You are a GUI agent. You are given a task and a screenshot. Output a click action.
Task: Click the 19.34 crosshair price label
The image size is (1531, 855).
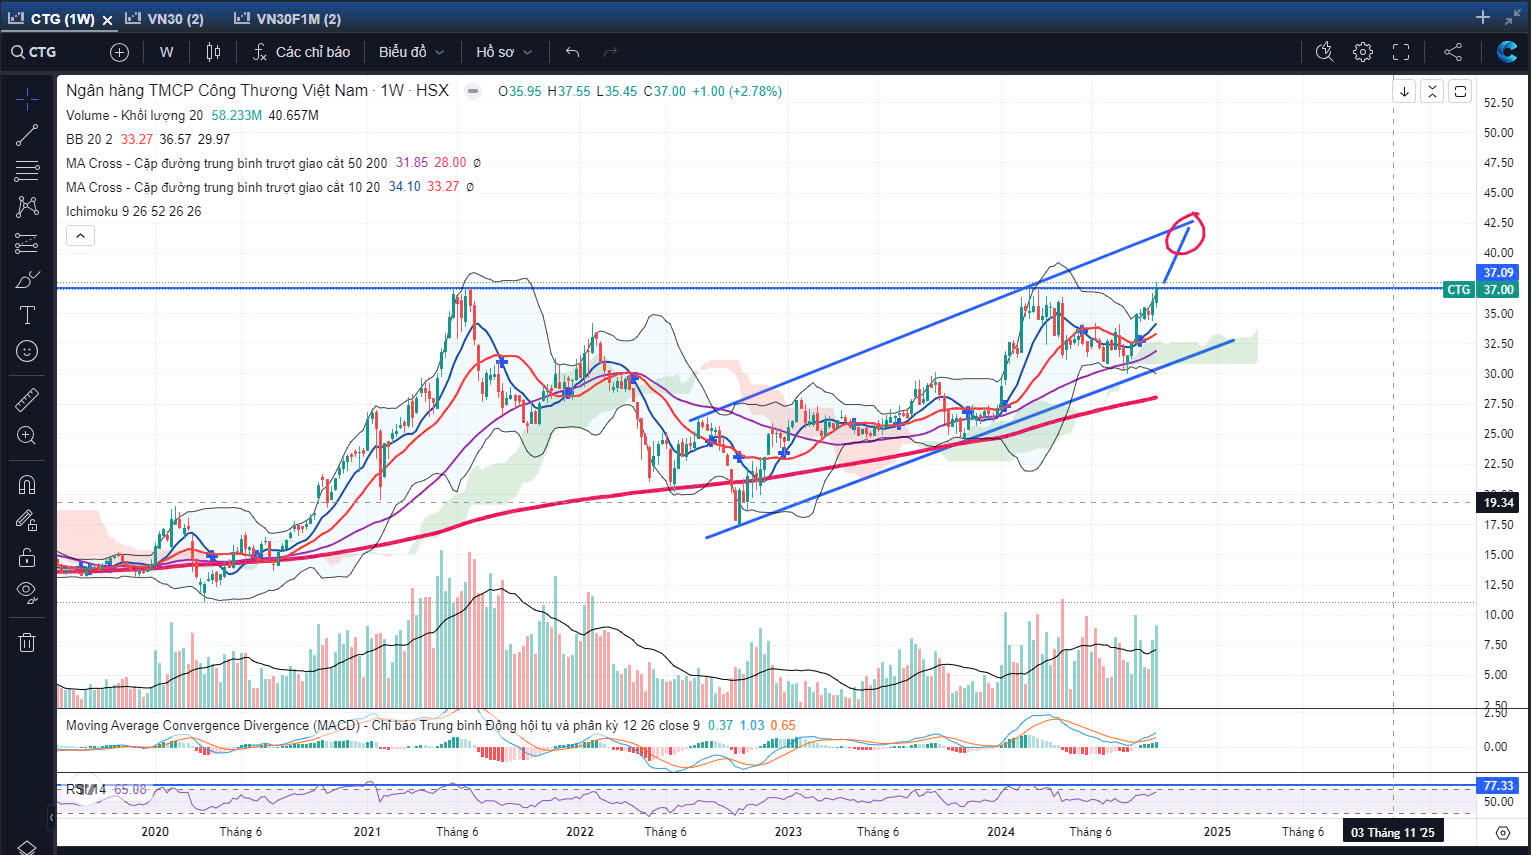(x=1498, y=503)
